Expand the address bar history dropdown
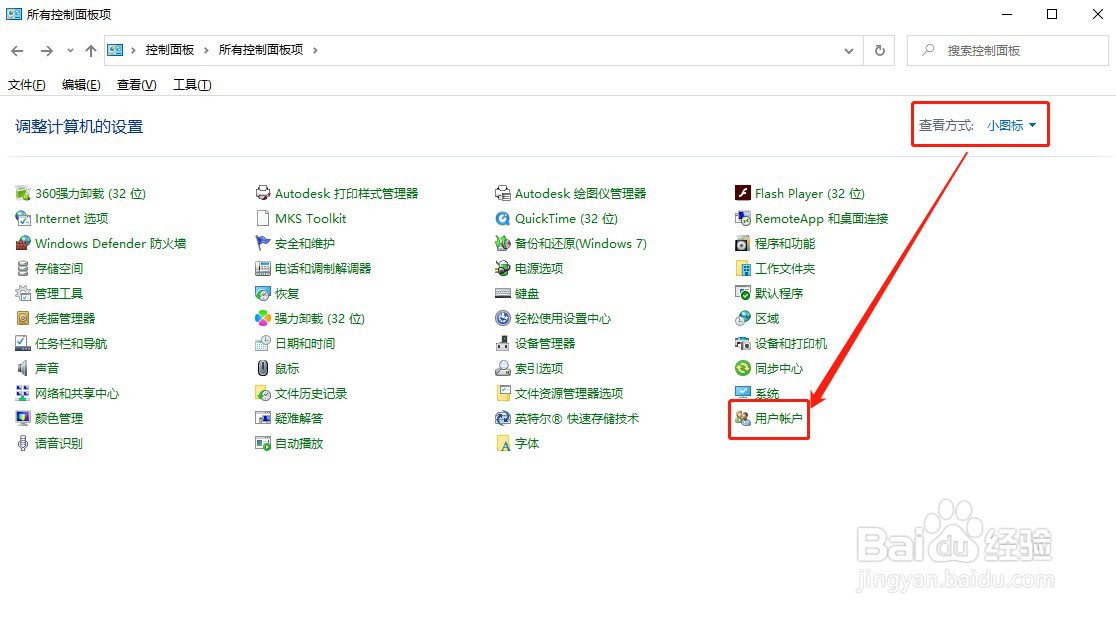Image resolution: width=1116 pixels, height=618 pixels. click(848, 51)
